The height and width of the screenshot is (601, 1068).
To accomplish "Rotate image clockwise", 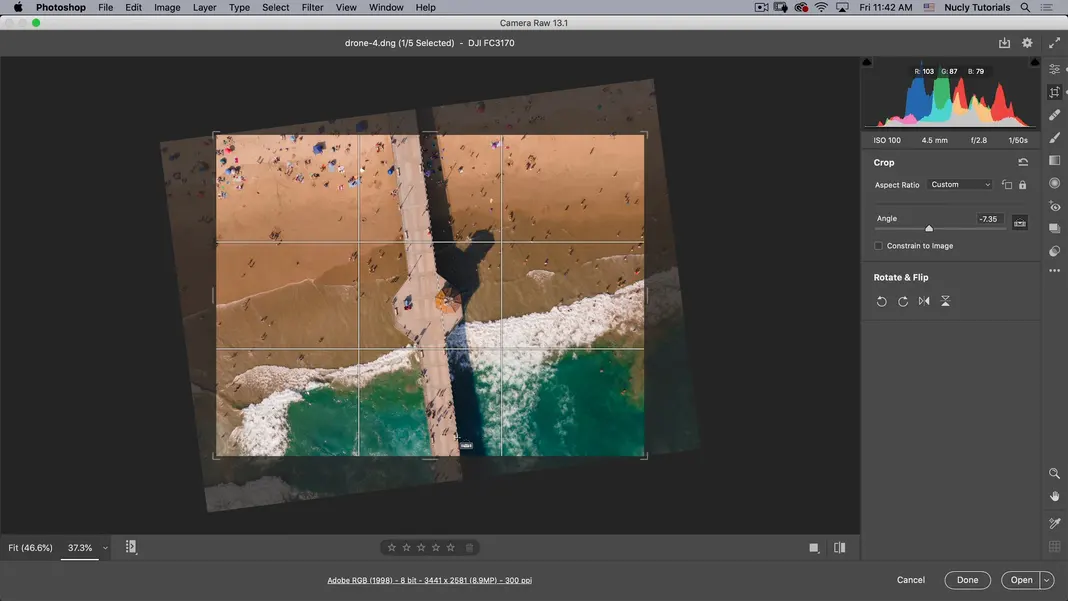I will (902, 301).
